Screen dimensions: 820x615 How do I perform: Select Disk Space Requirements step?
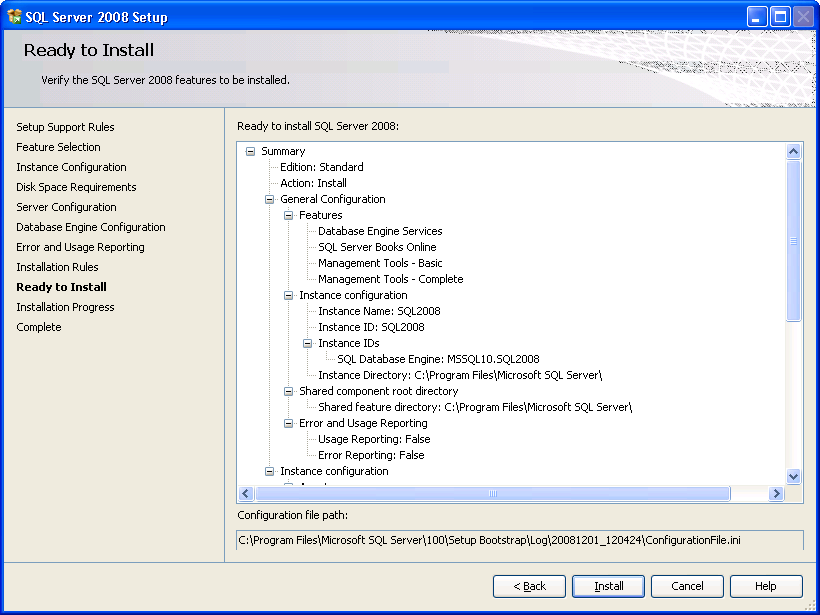tap(76, 187)
